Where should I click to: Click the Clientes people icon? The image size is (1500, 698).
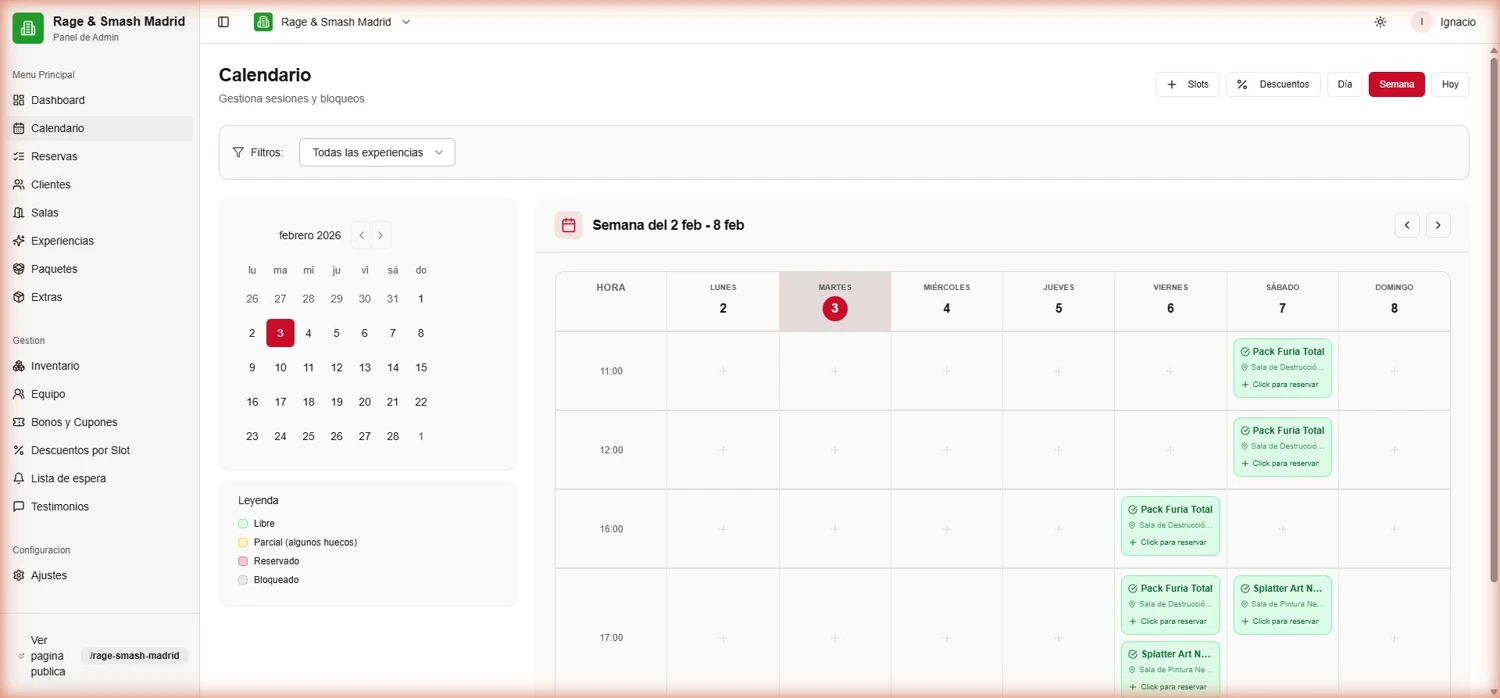19,184
